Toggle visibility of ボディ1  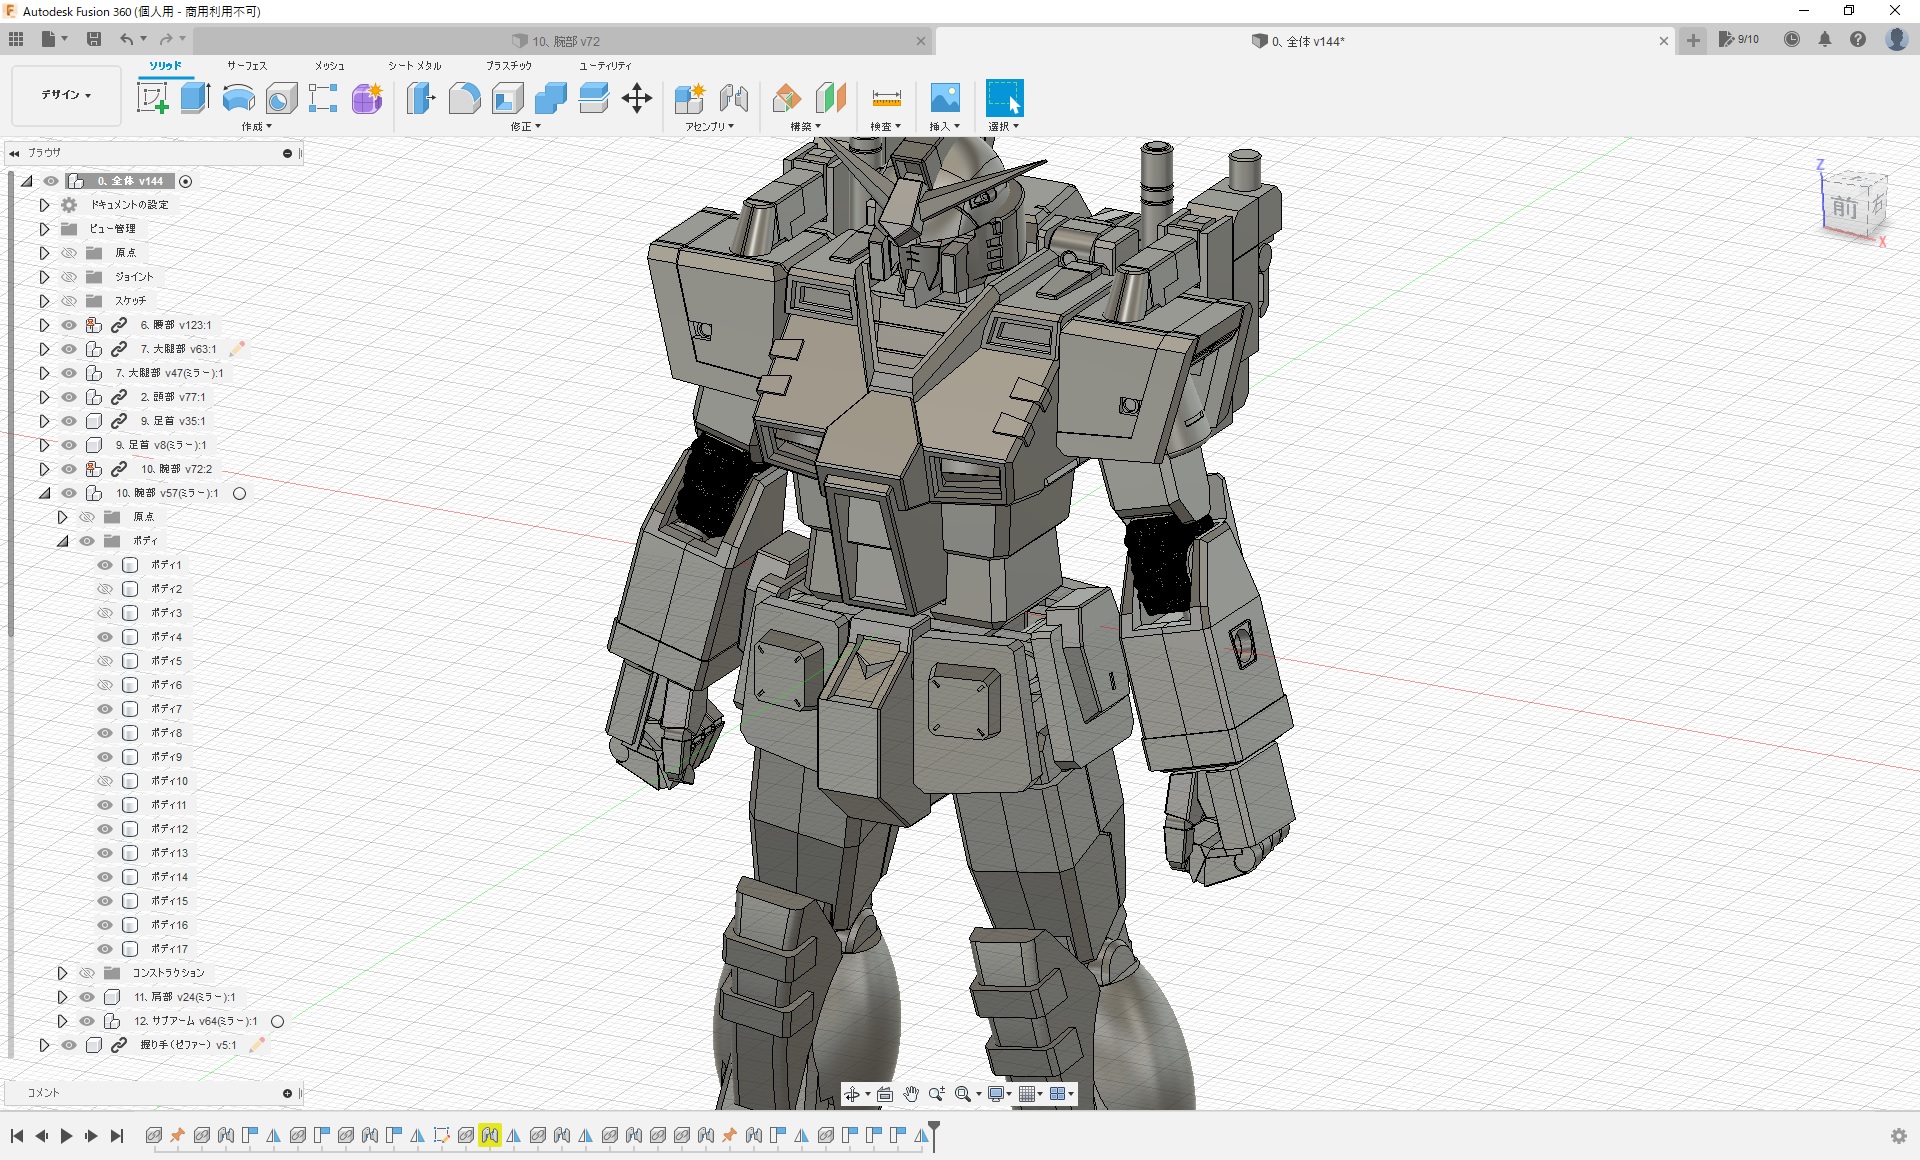point(105,565)
